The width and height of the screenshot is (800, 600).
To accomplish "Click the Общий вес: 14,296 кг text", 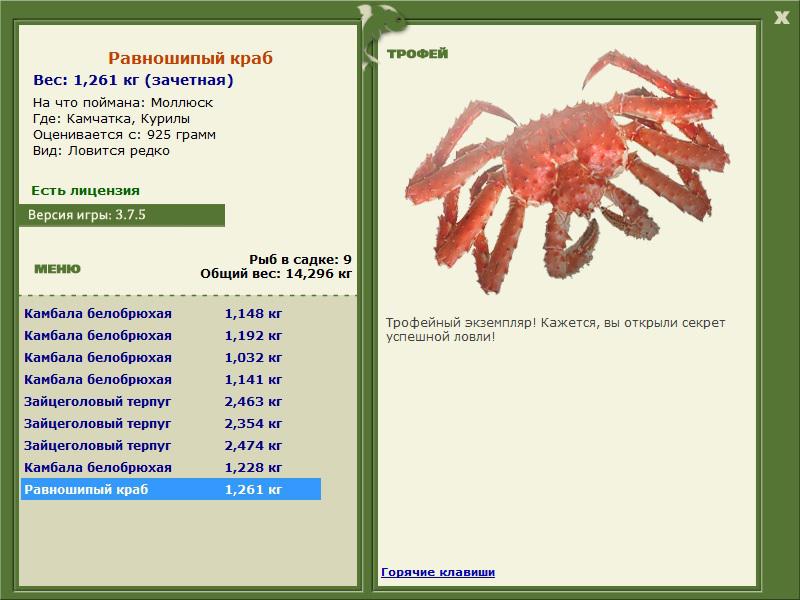I will click(276, 273).
